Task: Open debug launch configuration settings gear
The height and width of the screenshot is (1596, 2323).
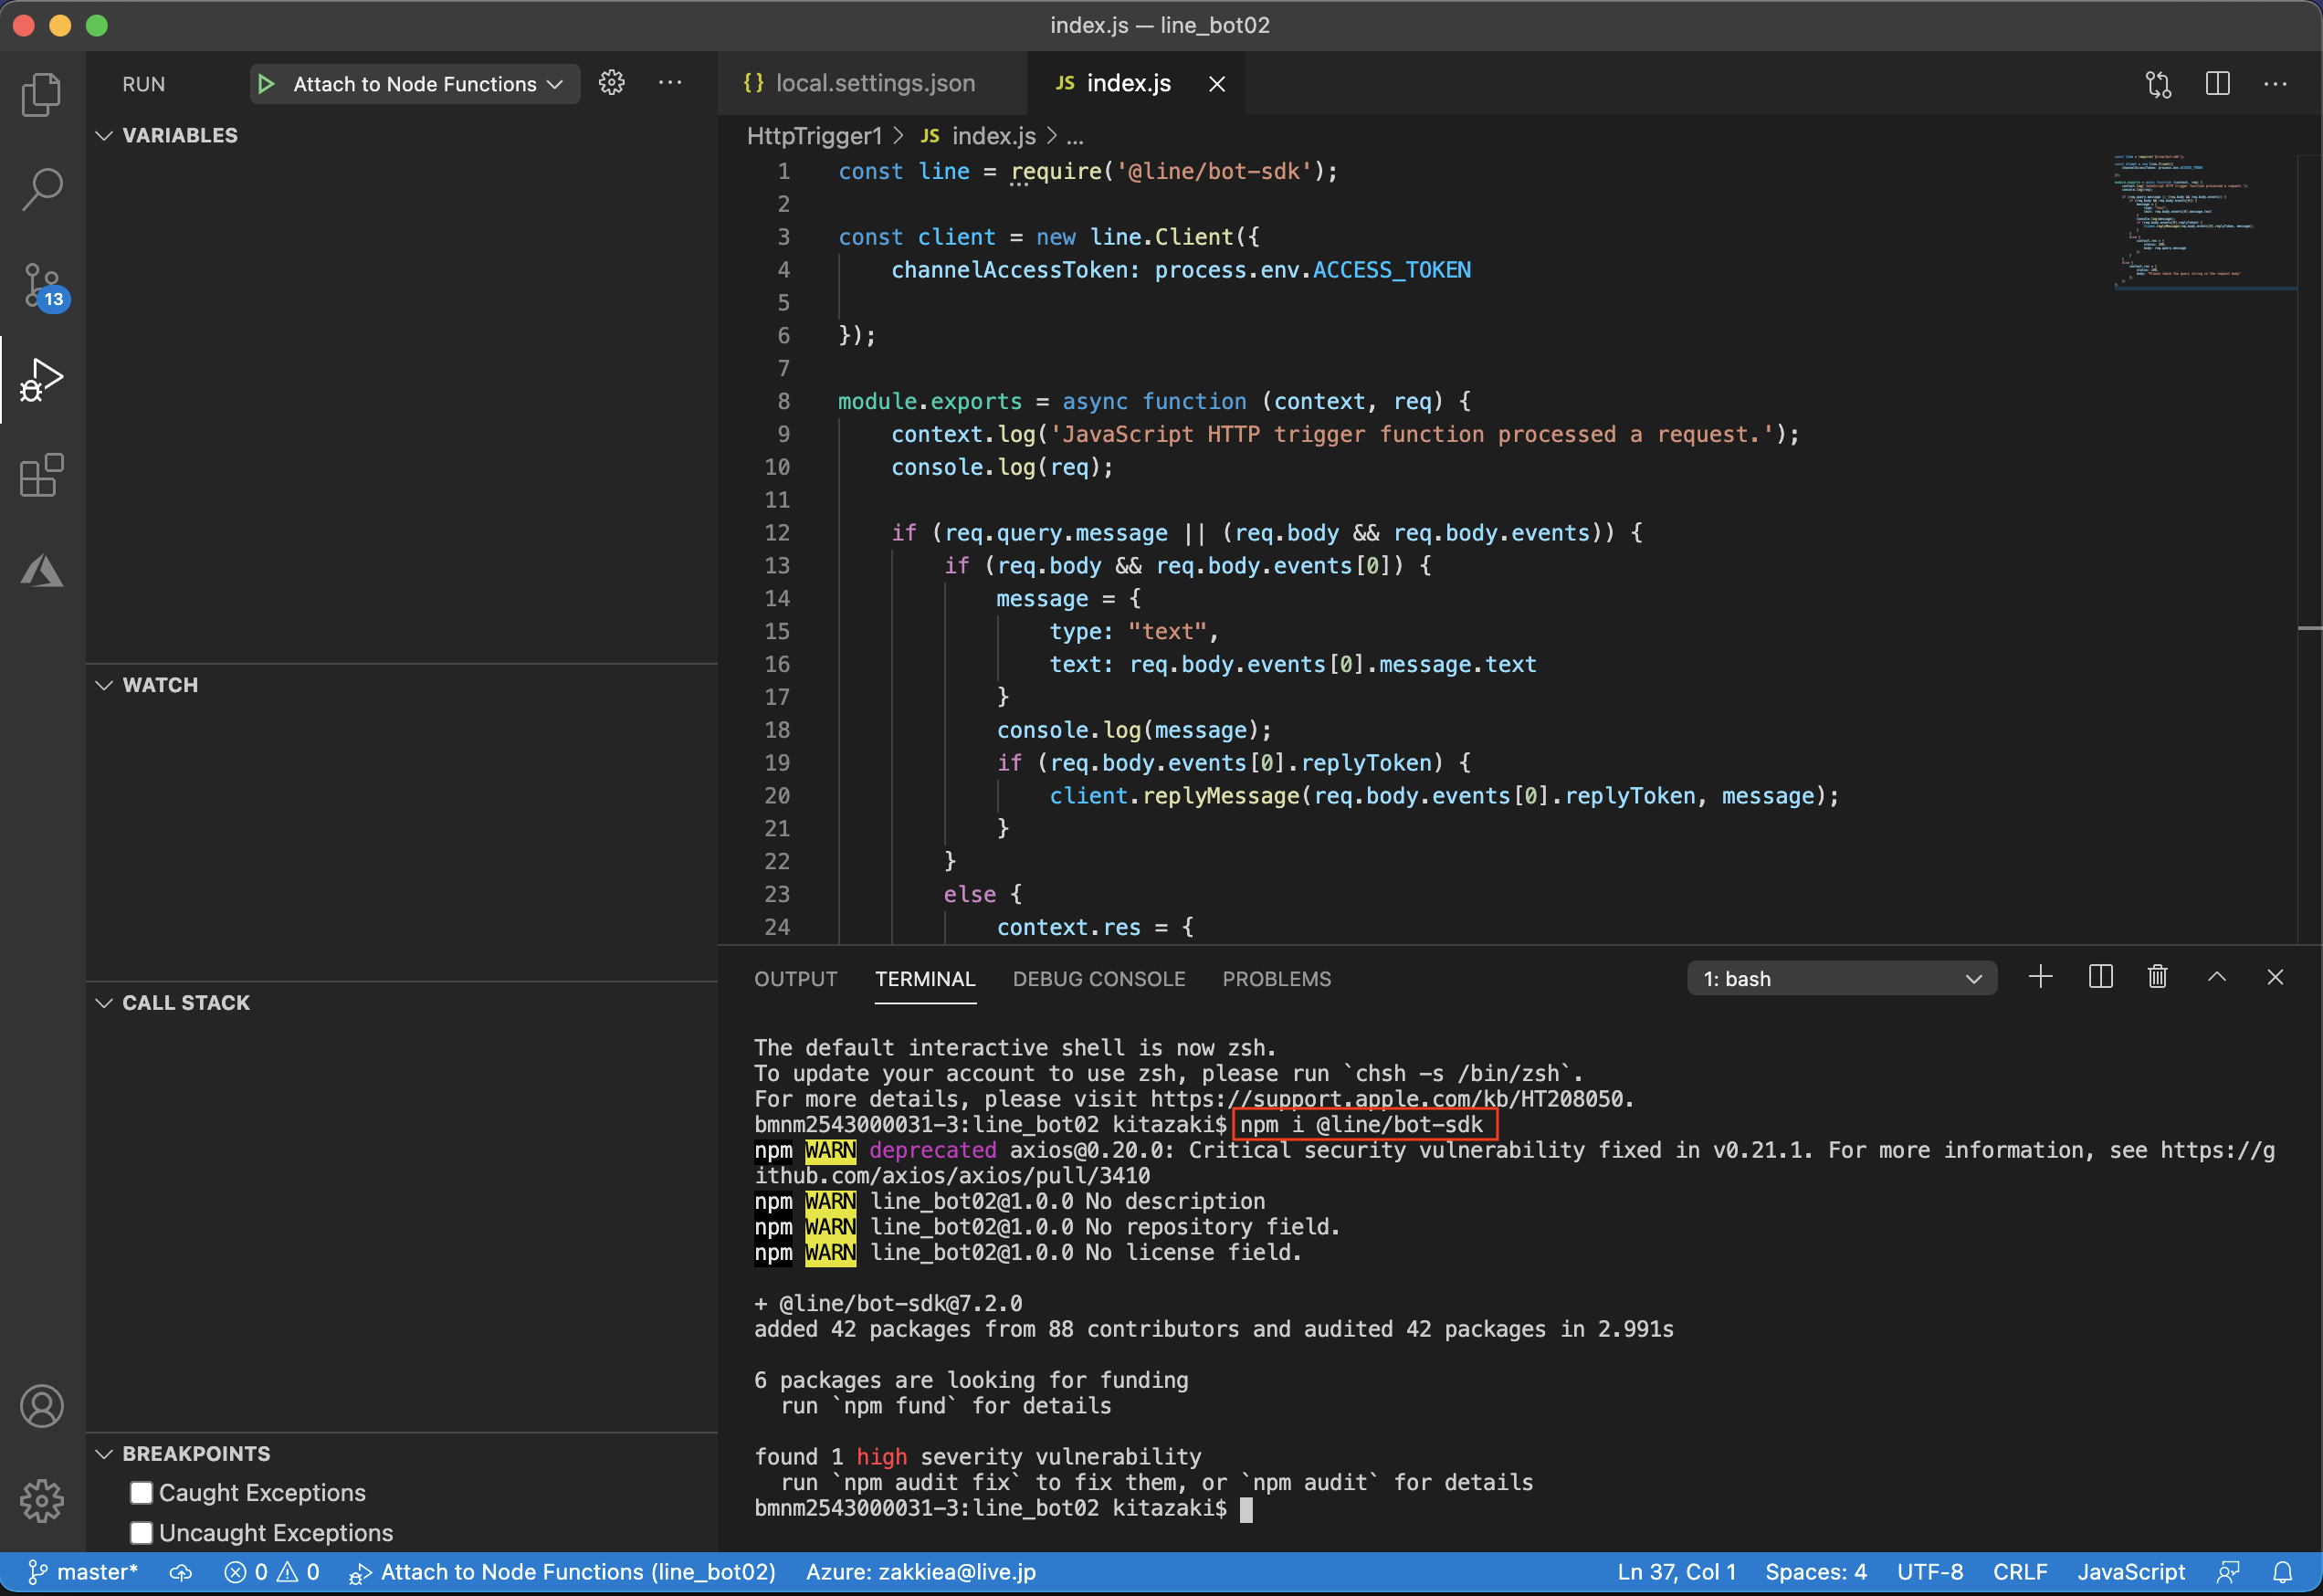Action: [x=612, y=83]
